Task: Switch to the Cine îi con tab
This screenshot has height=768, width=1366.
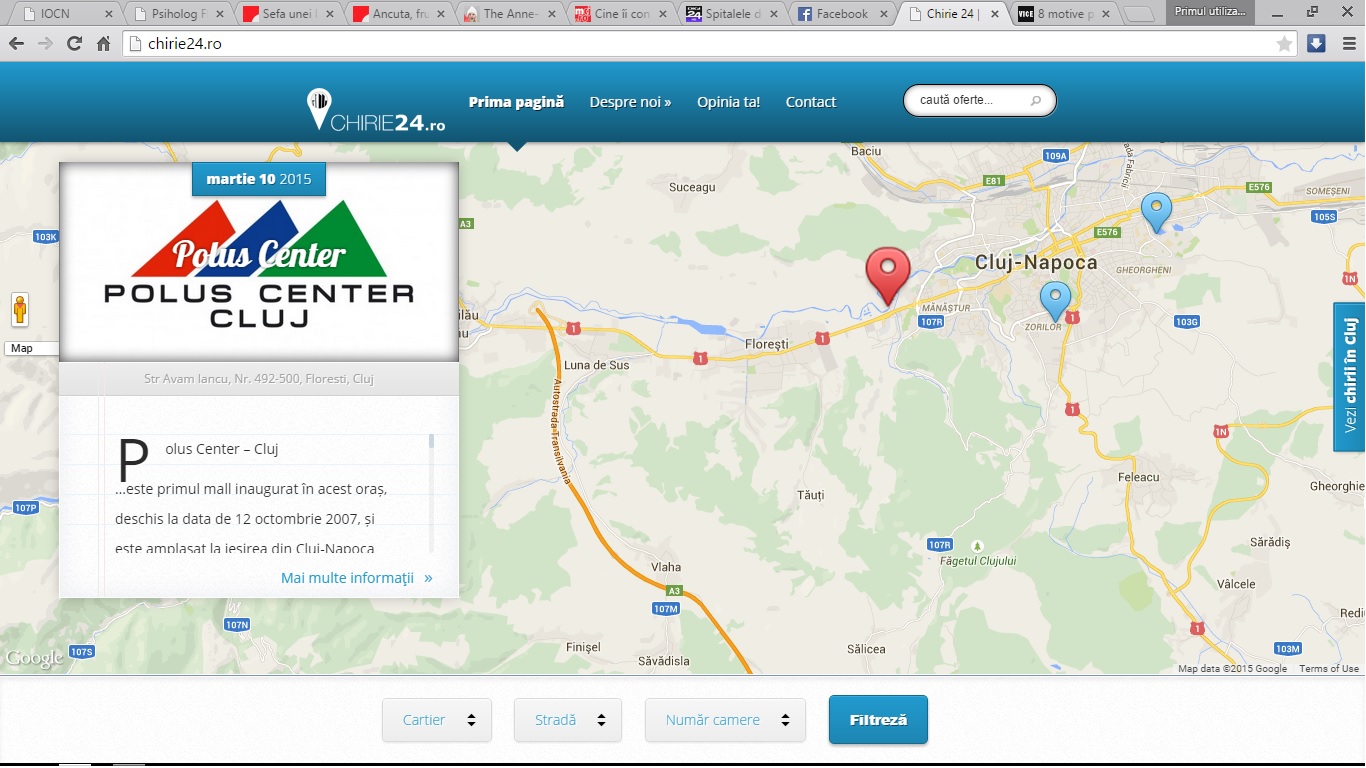Action: click(x=620, y=14)
